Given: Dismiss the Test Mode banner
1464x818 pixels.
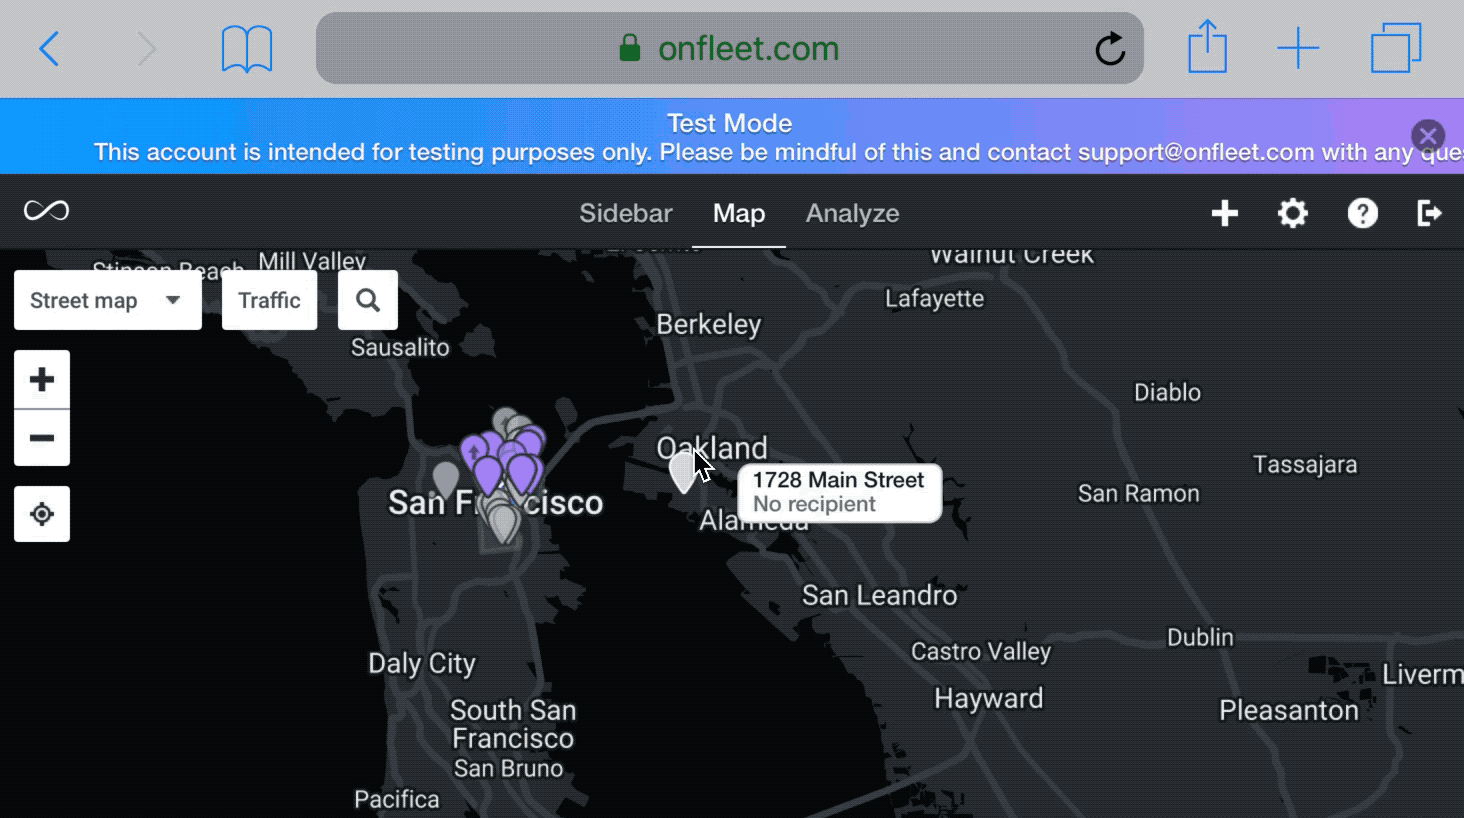Looking at the screenshot, I should 1428,135.
